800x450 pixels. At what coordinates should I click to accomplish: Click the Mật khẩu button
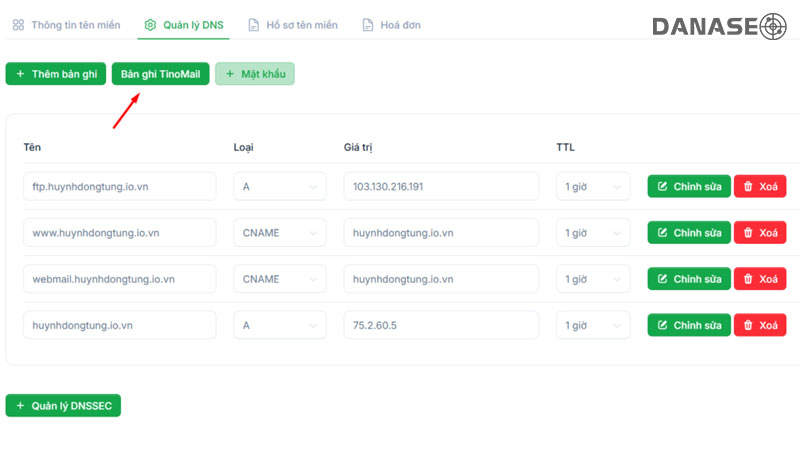tap(255, 74)
